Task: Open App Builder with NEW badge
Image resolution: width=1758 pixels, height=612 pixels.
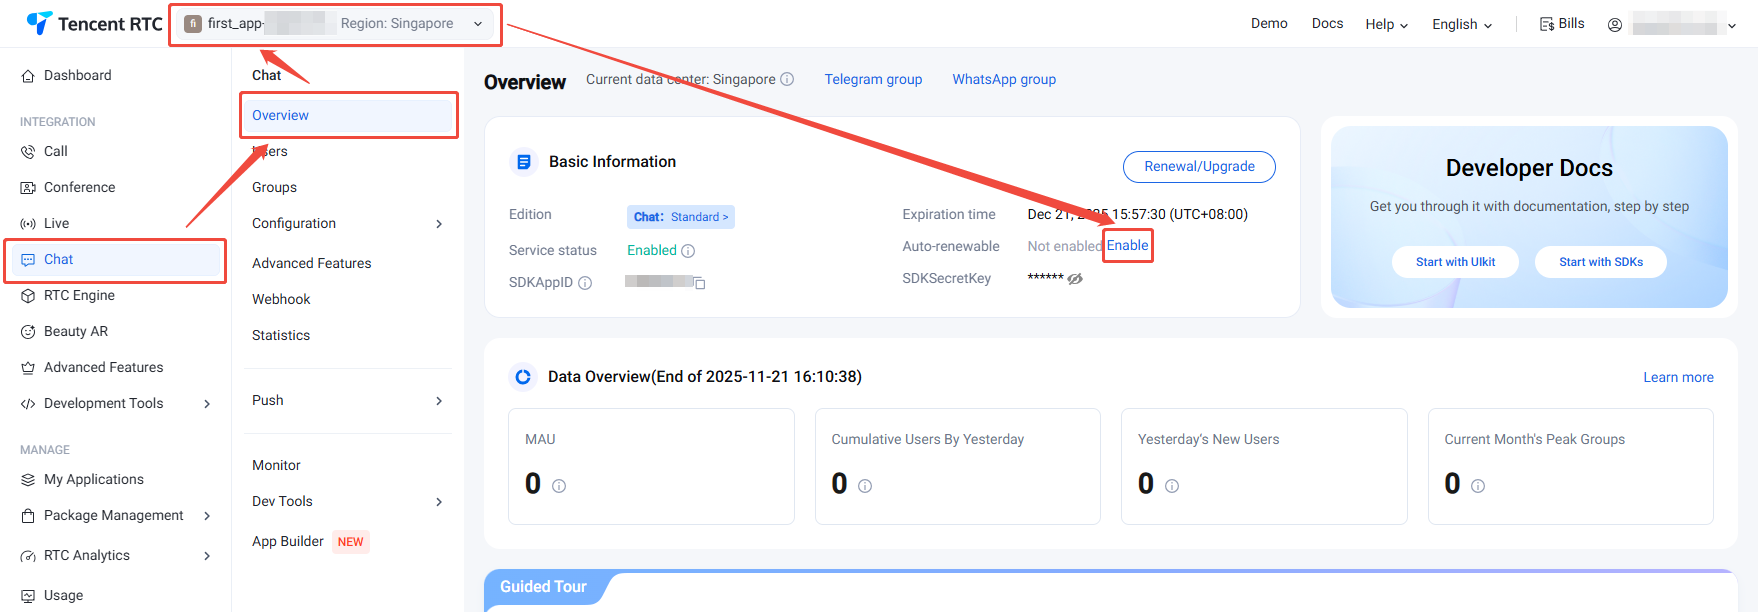Action: tap(310, 541)
